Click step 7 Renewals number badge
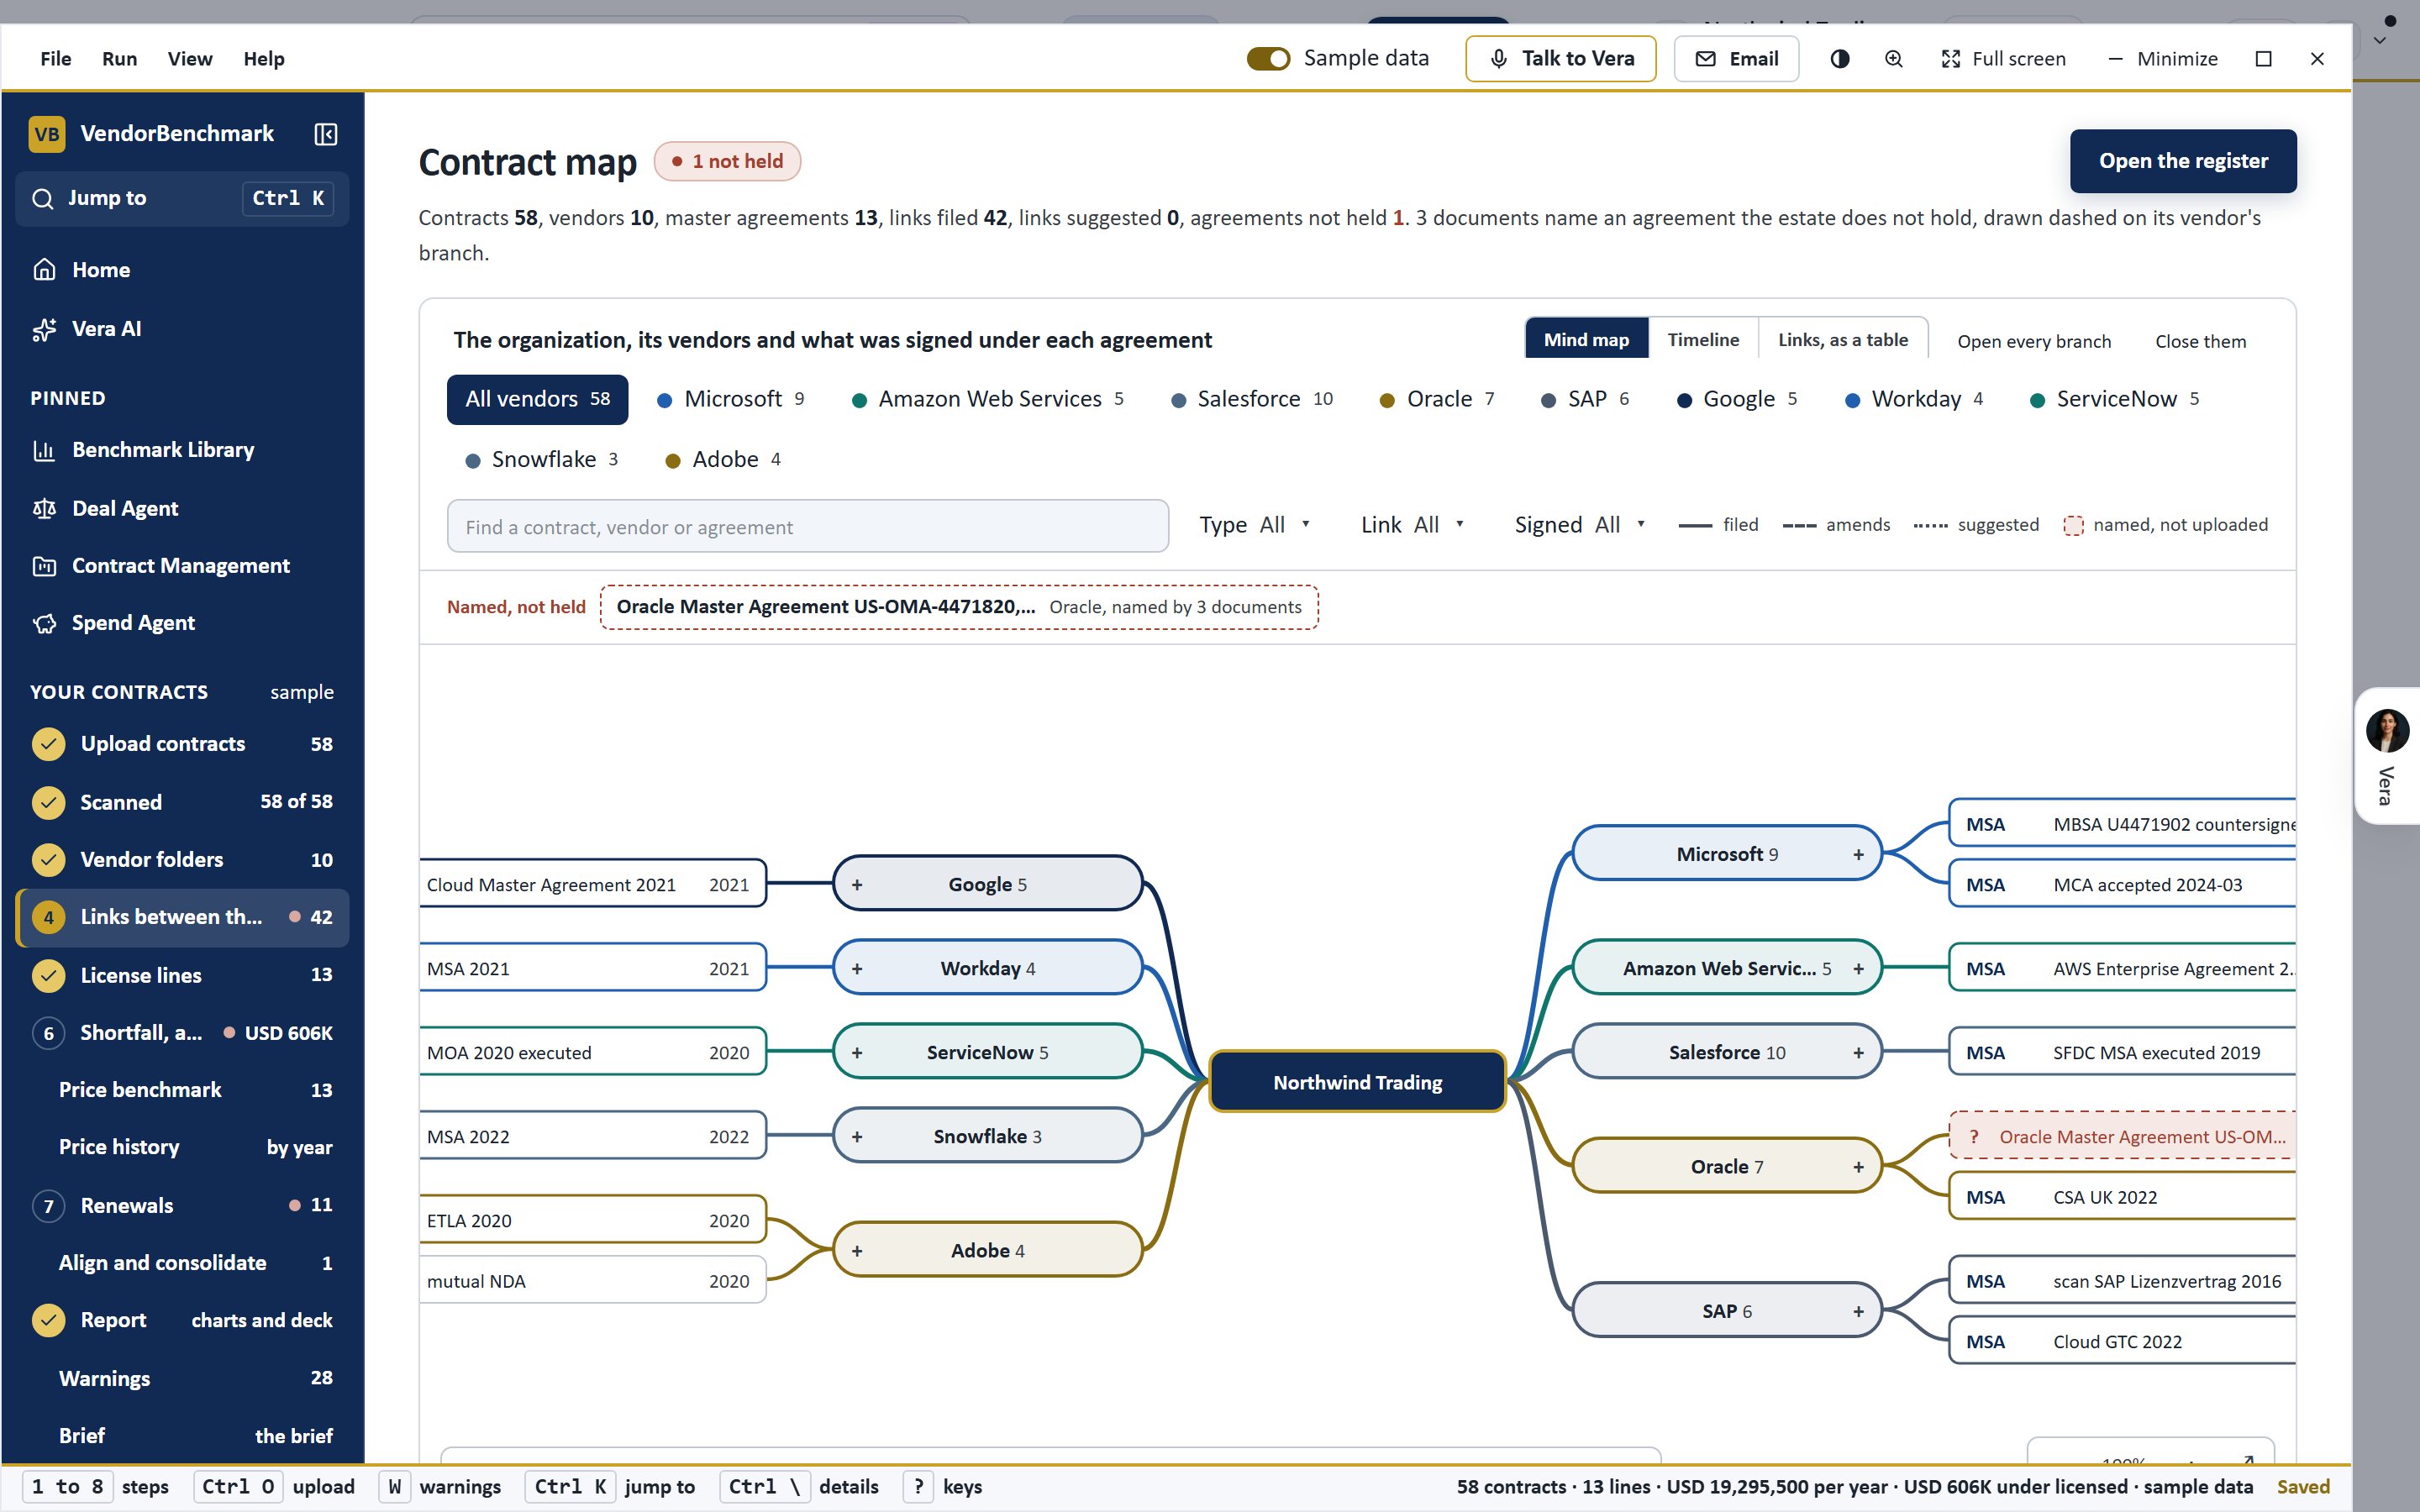Image resolution: width=2420 pixels, height=1512 pixels. click(x=48, y=1206)
